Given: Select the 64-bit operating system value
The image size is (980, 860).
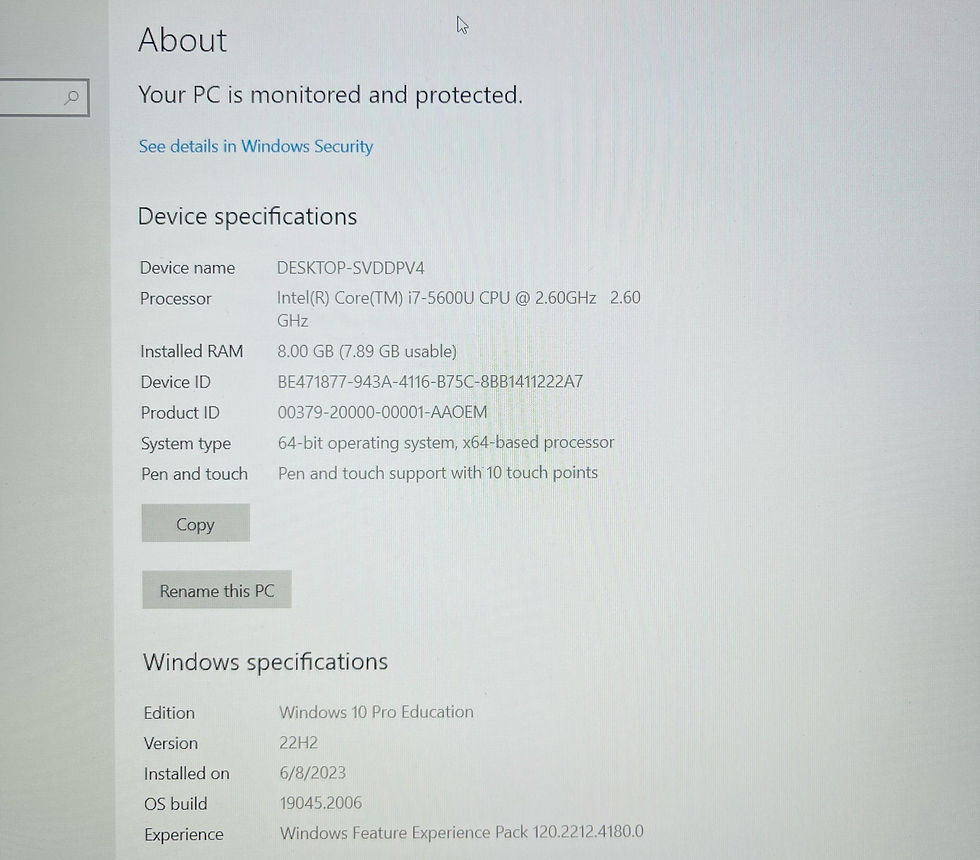Looking at the screenshot, I should [x=446, y=442].
